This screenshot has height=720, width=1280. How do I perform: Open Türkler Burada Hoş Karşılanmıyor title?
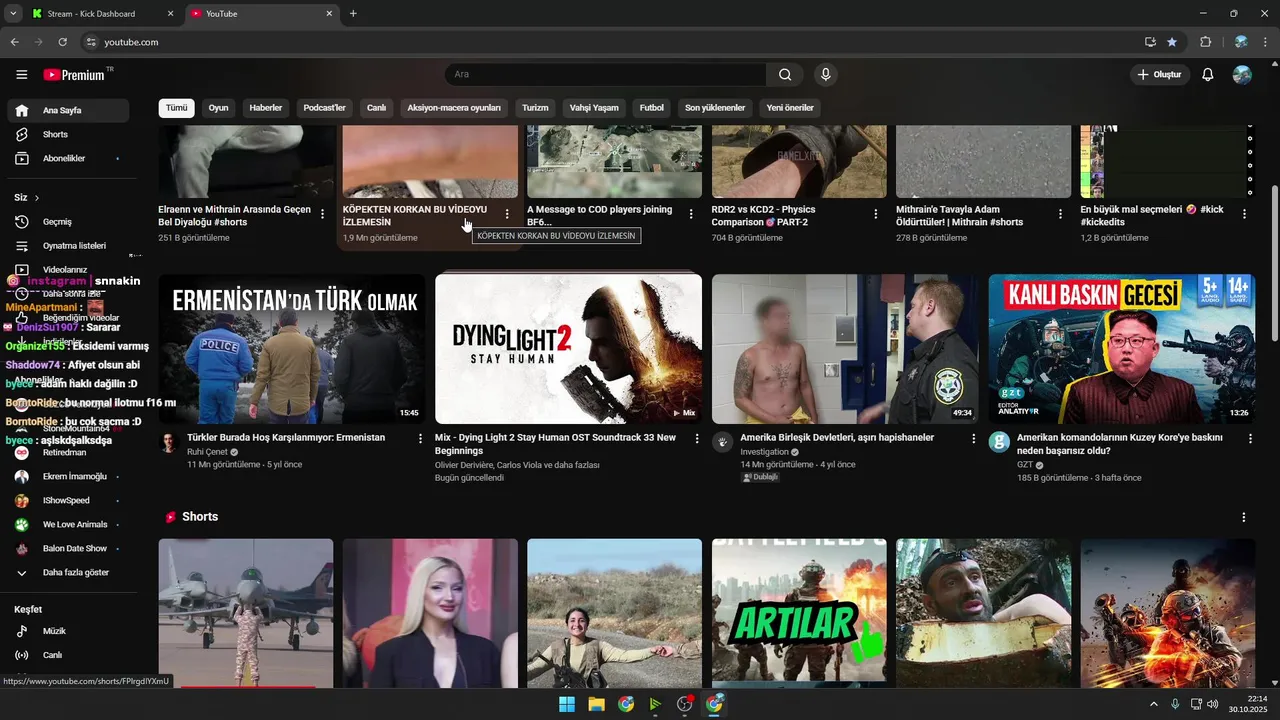(287, 438)
